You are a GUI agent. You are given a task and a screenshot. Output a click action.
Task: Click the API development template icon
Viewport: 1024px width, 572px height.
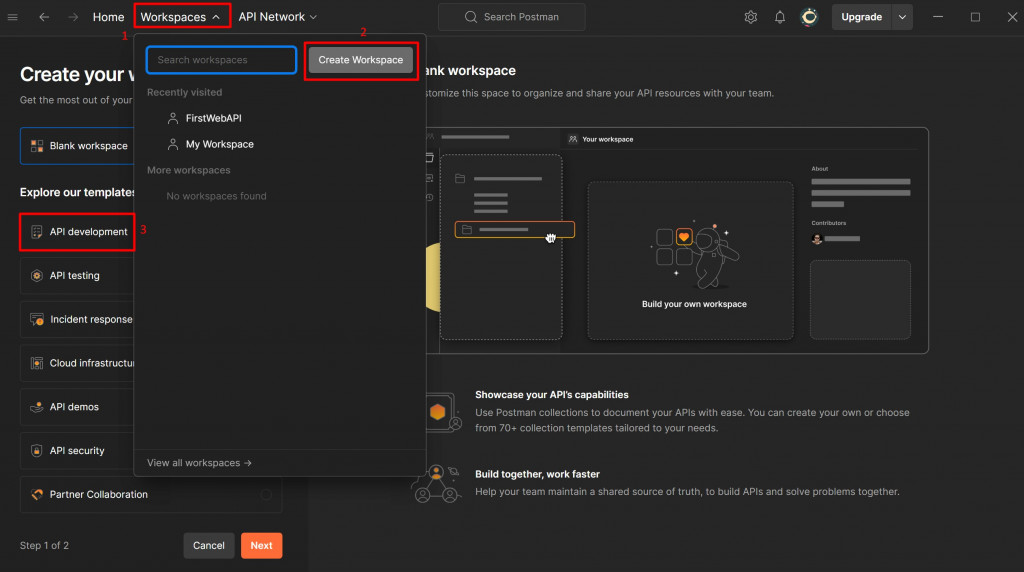pyautogui.click(x=37, y=232)
